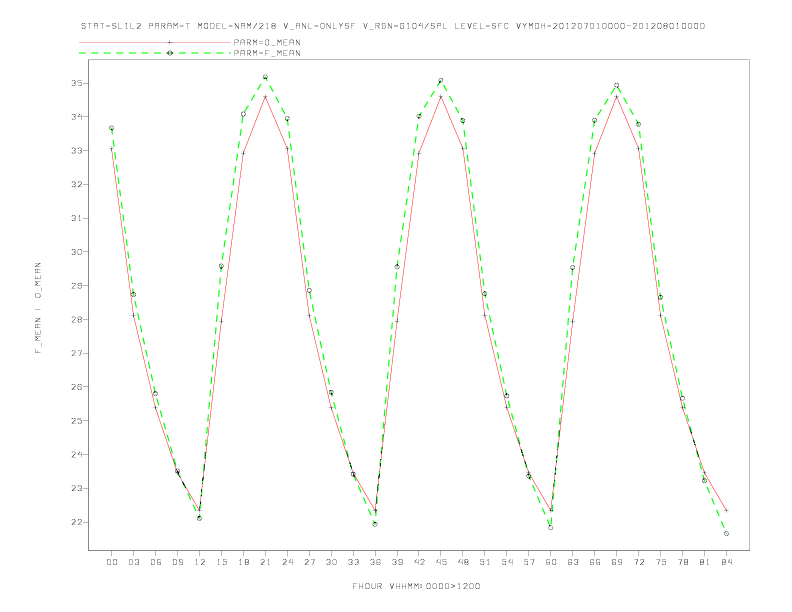Click the x-axis tick label 51

pyautogui.click(x=485, y=562)
